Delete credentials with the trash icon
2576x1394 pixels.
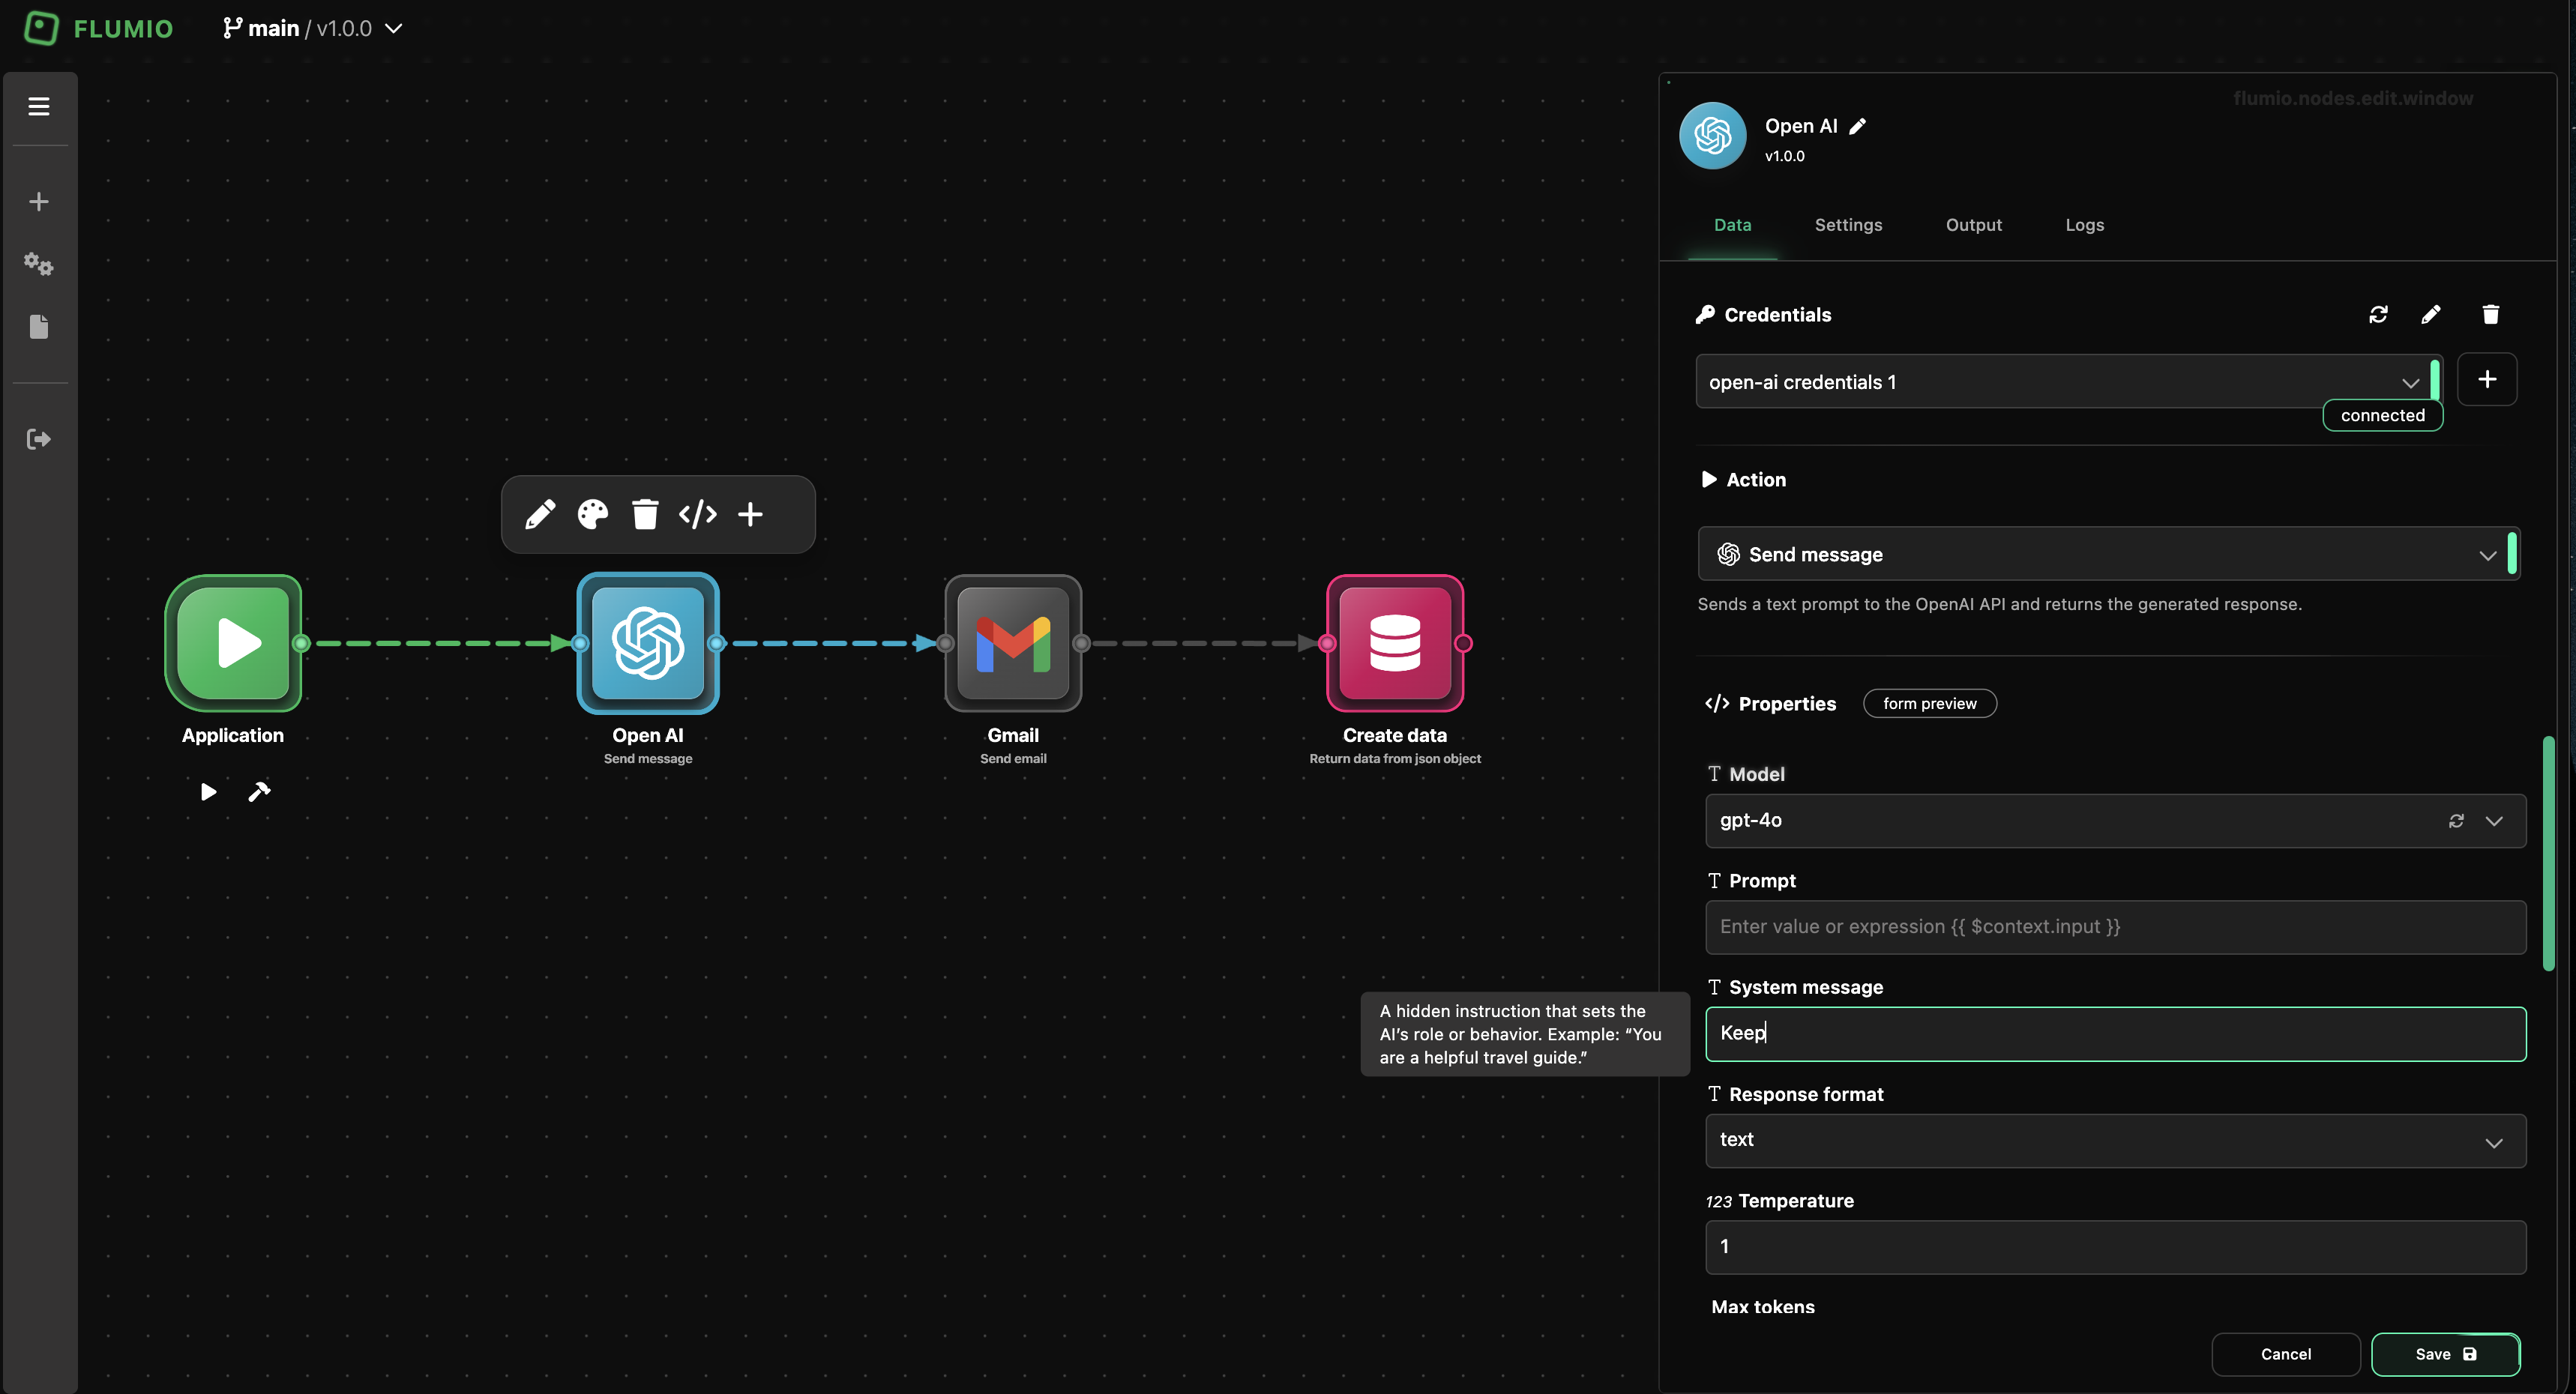(x=2490, y=315)
